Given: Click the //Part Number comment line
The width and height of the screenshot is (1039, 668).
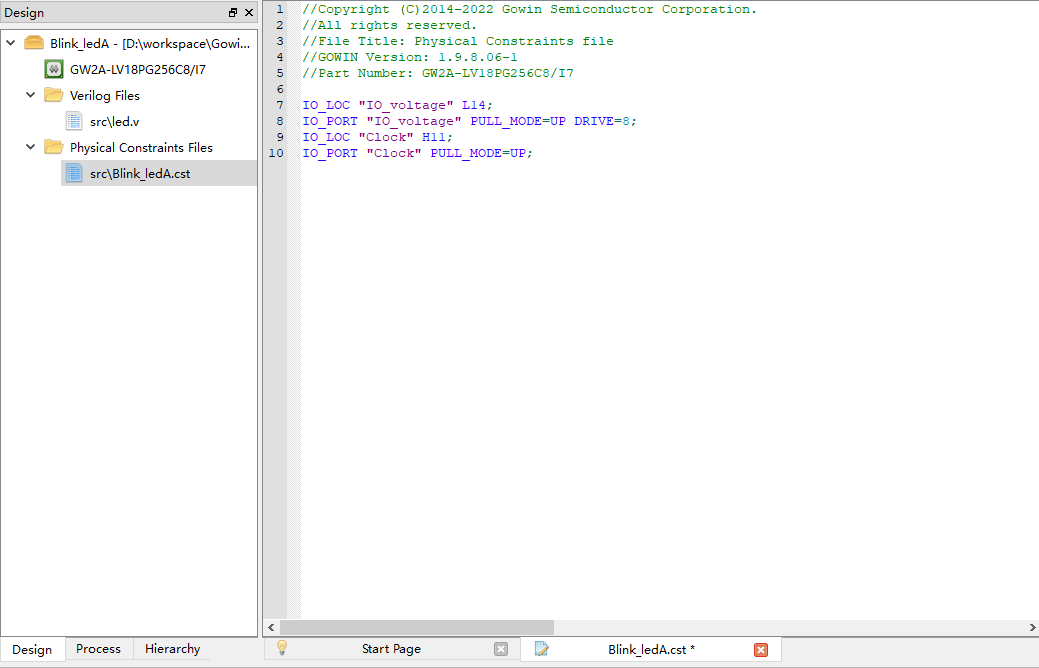Looking at the screenshot, I should coord(438,73).
